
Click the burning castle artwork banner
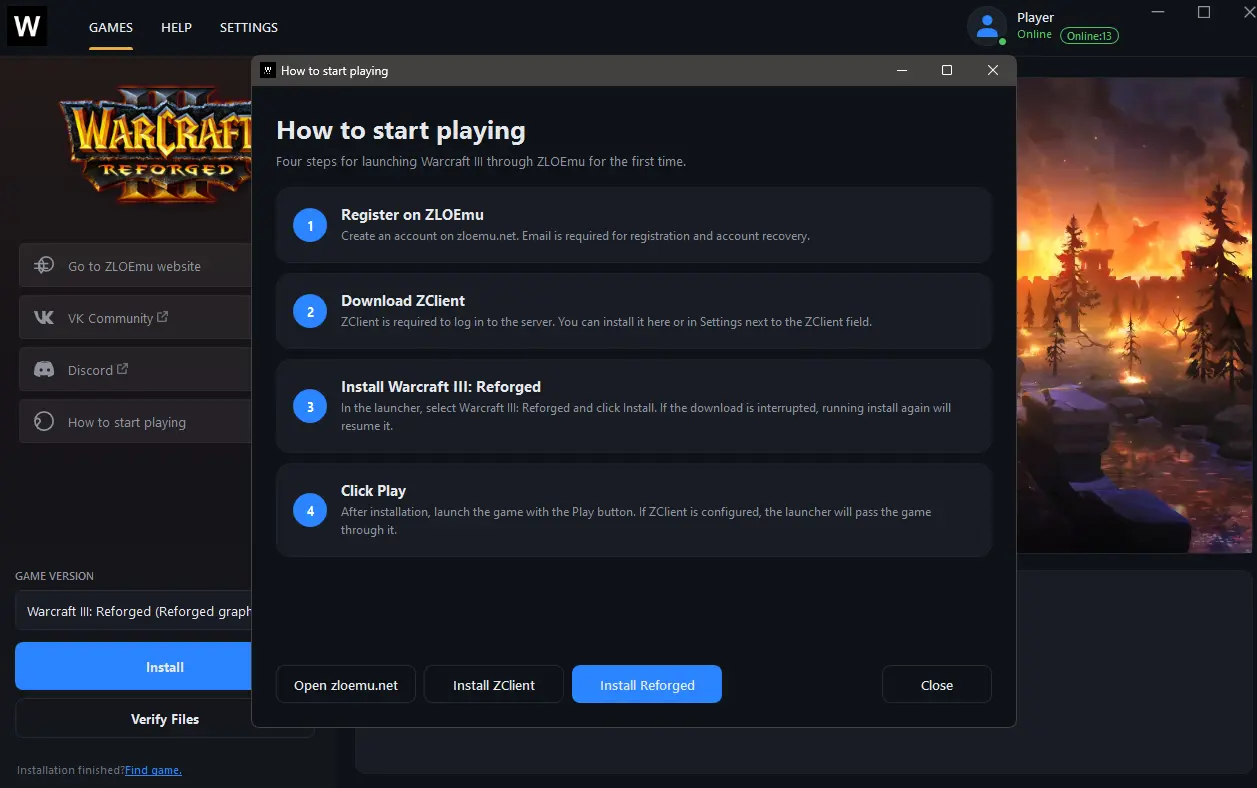click(x=1134, y=315)
